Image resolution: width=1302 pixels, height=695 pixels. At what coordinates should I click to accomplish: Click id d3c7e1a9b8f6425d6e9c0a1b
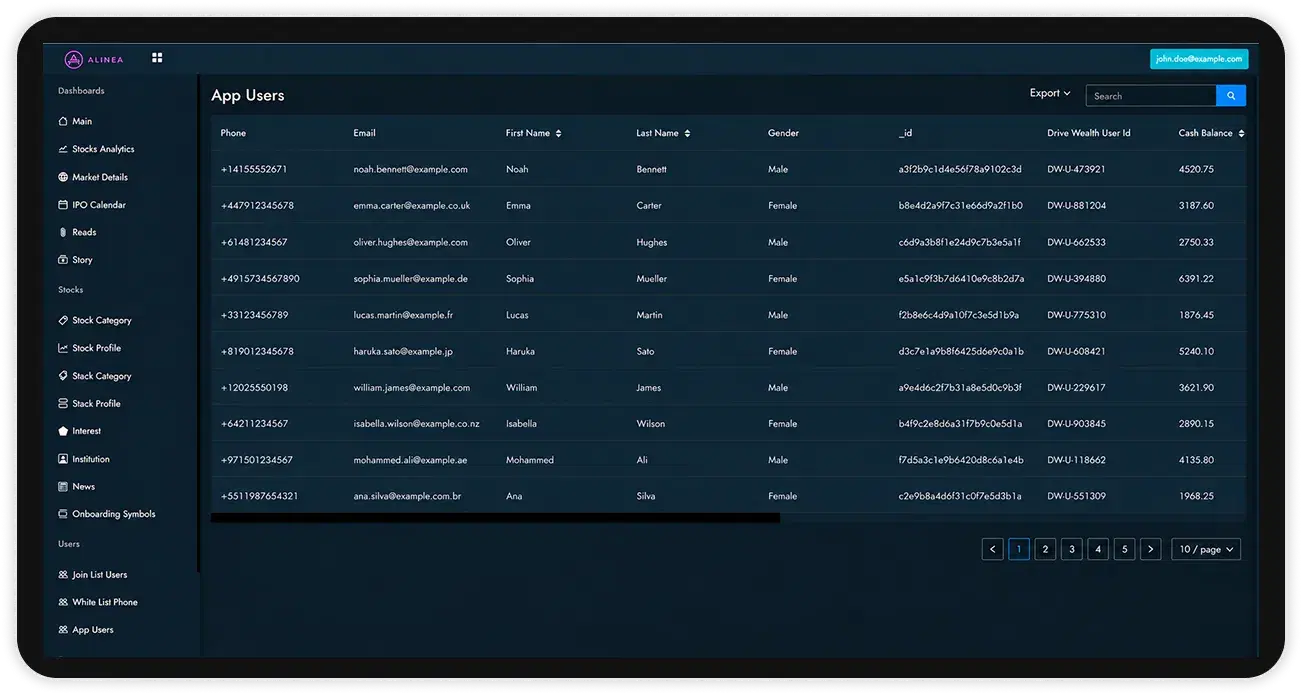961,351
